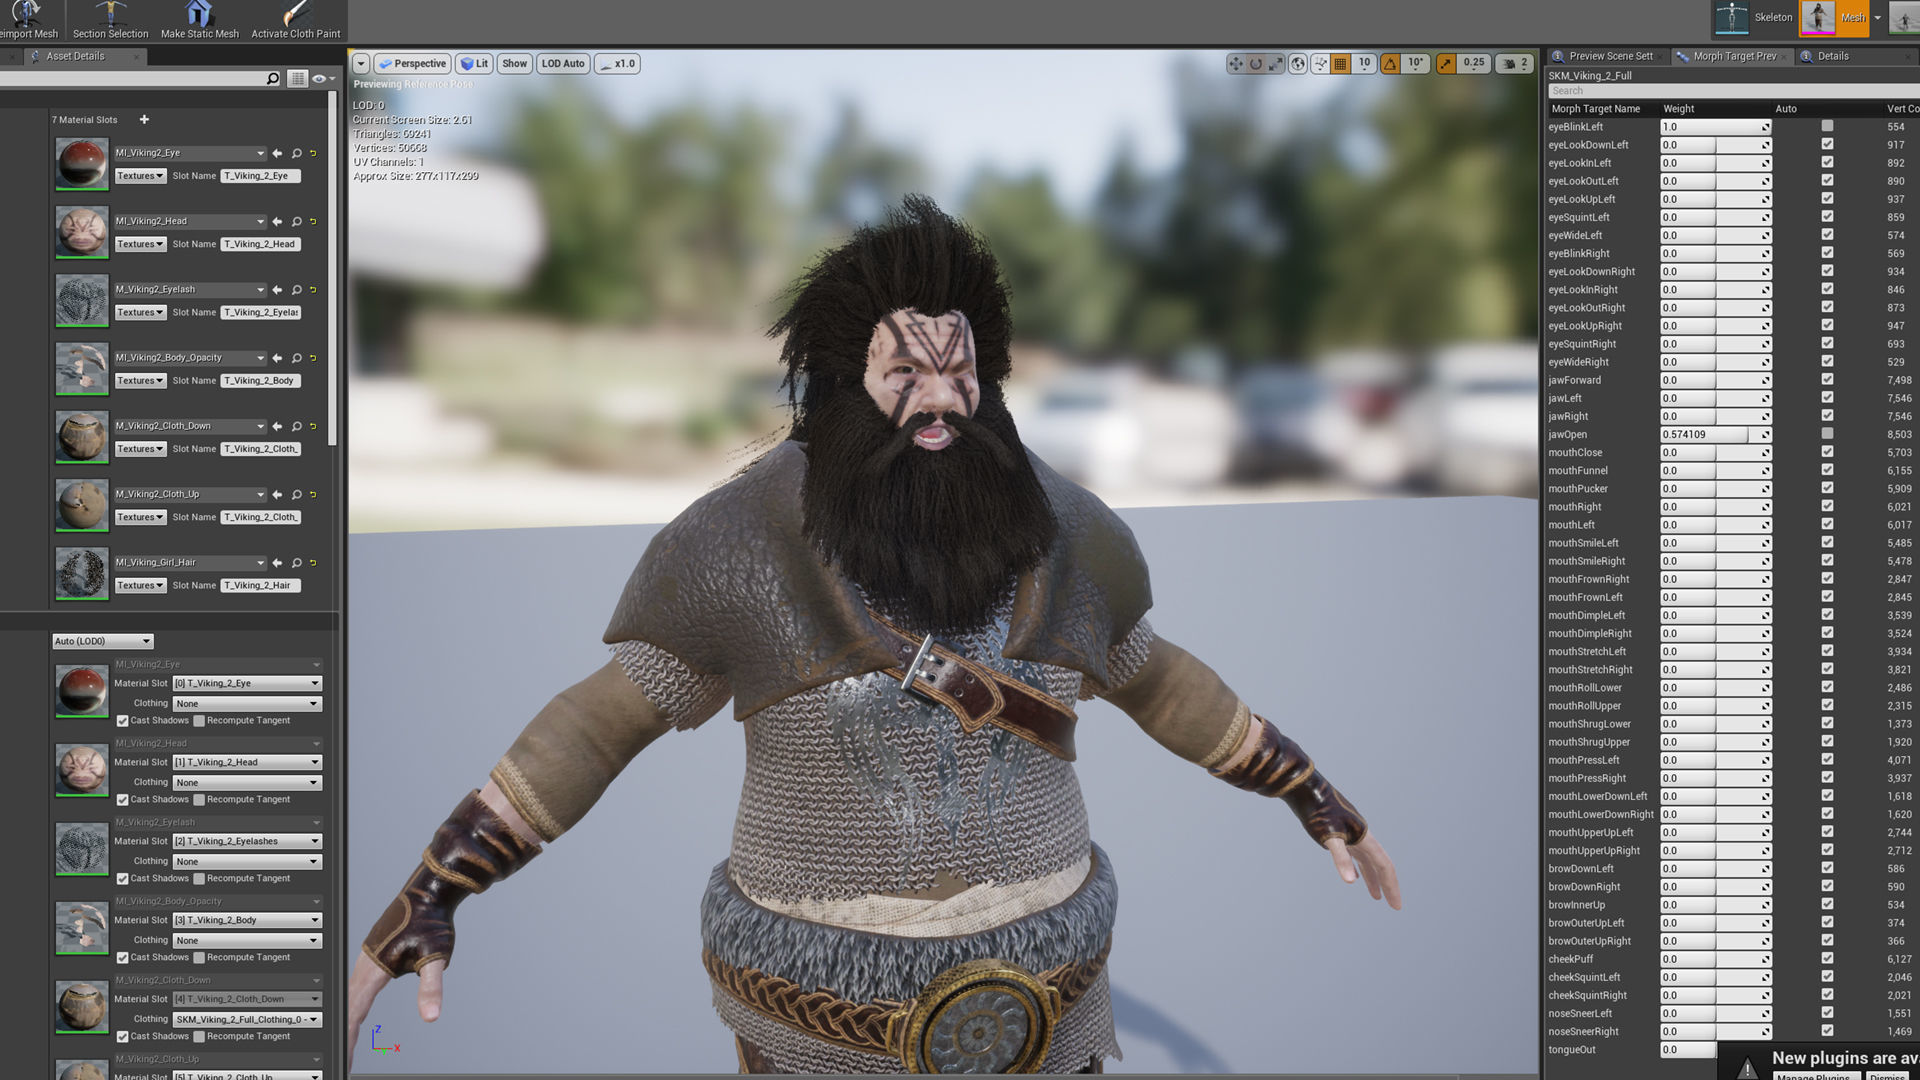Browse to M_Viking2_Cloth_Up asset
1920x1080 pixels.
pos(296,494)
